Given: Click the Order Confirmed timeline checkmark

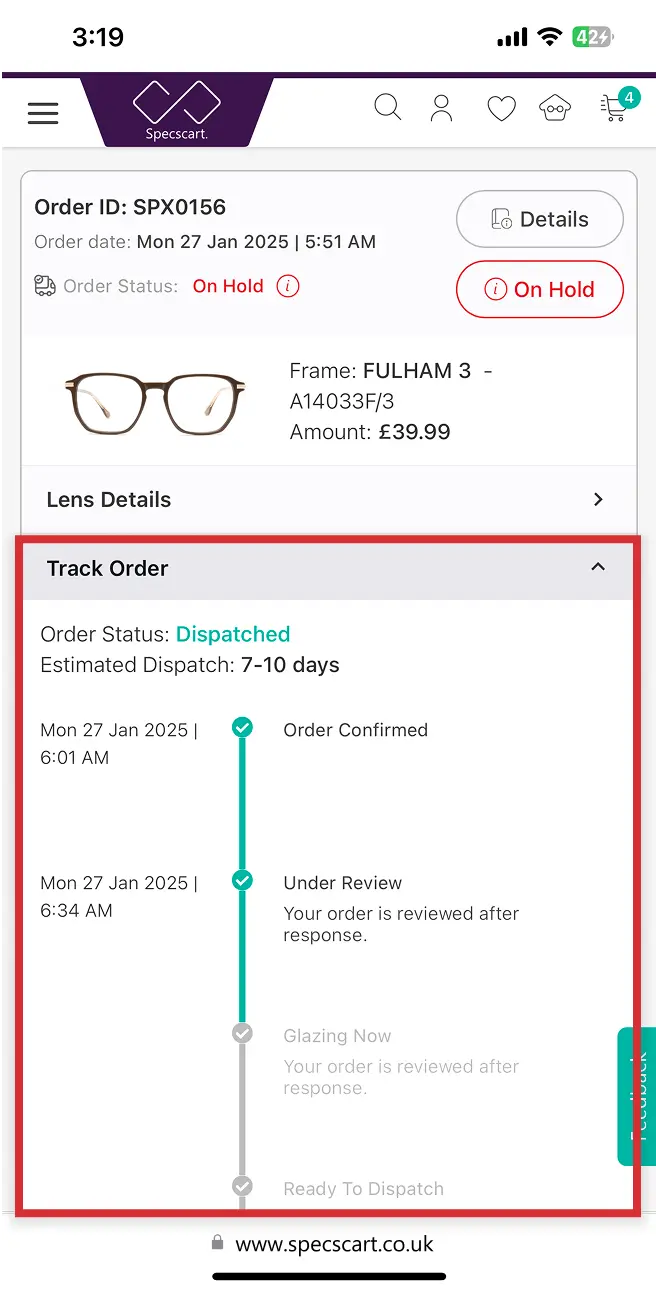Looking at the screenshot, I should pyautogui.click(x=242, y=727).
